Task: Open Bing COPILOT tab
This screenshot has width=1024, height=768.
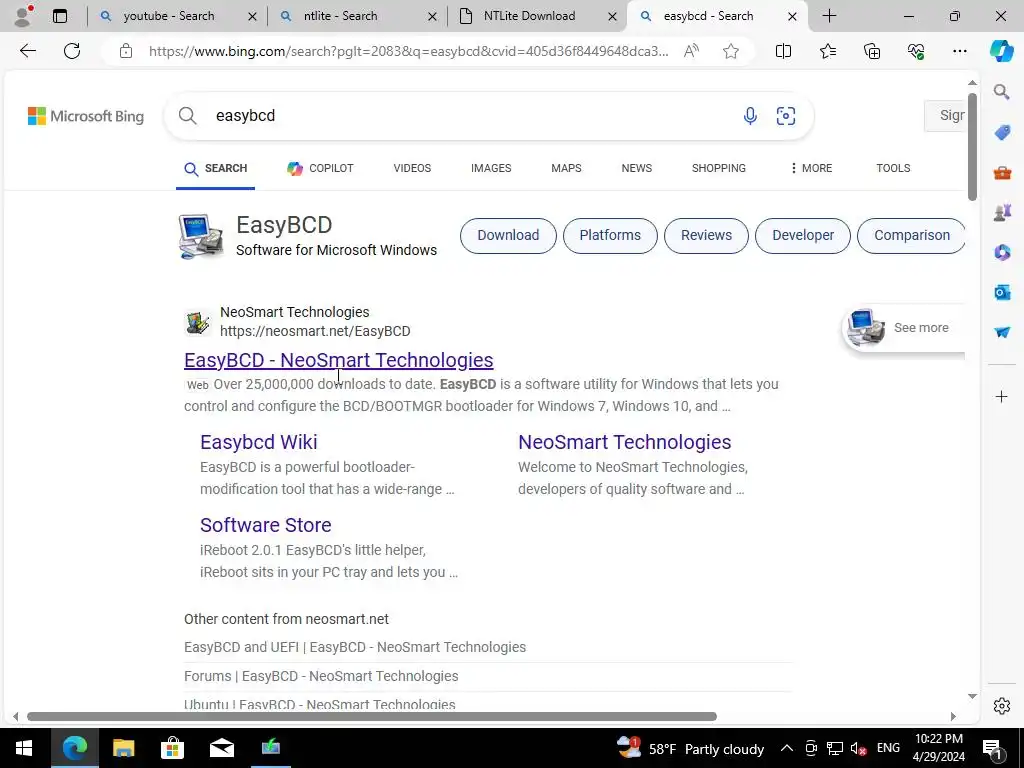Action: tap(320, 168)
